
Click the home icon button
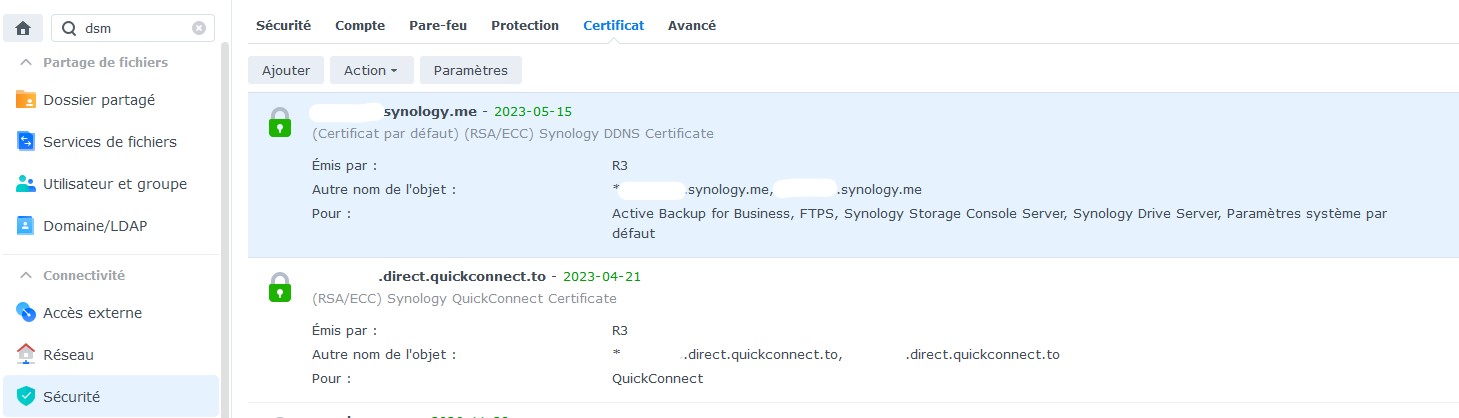point(23,28)
